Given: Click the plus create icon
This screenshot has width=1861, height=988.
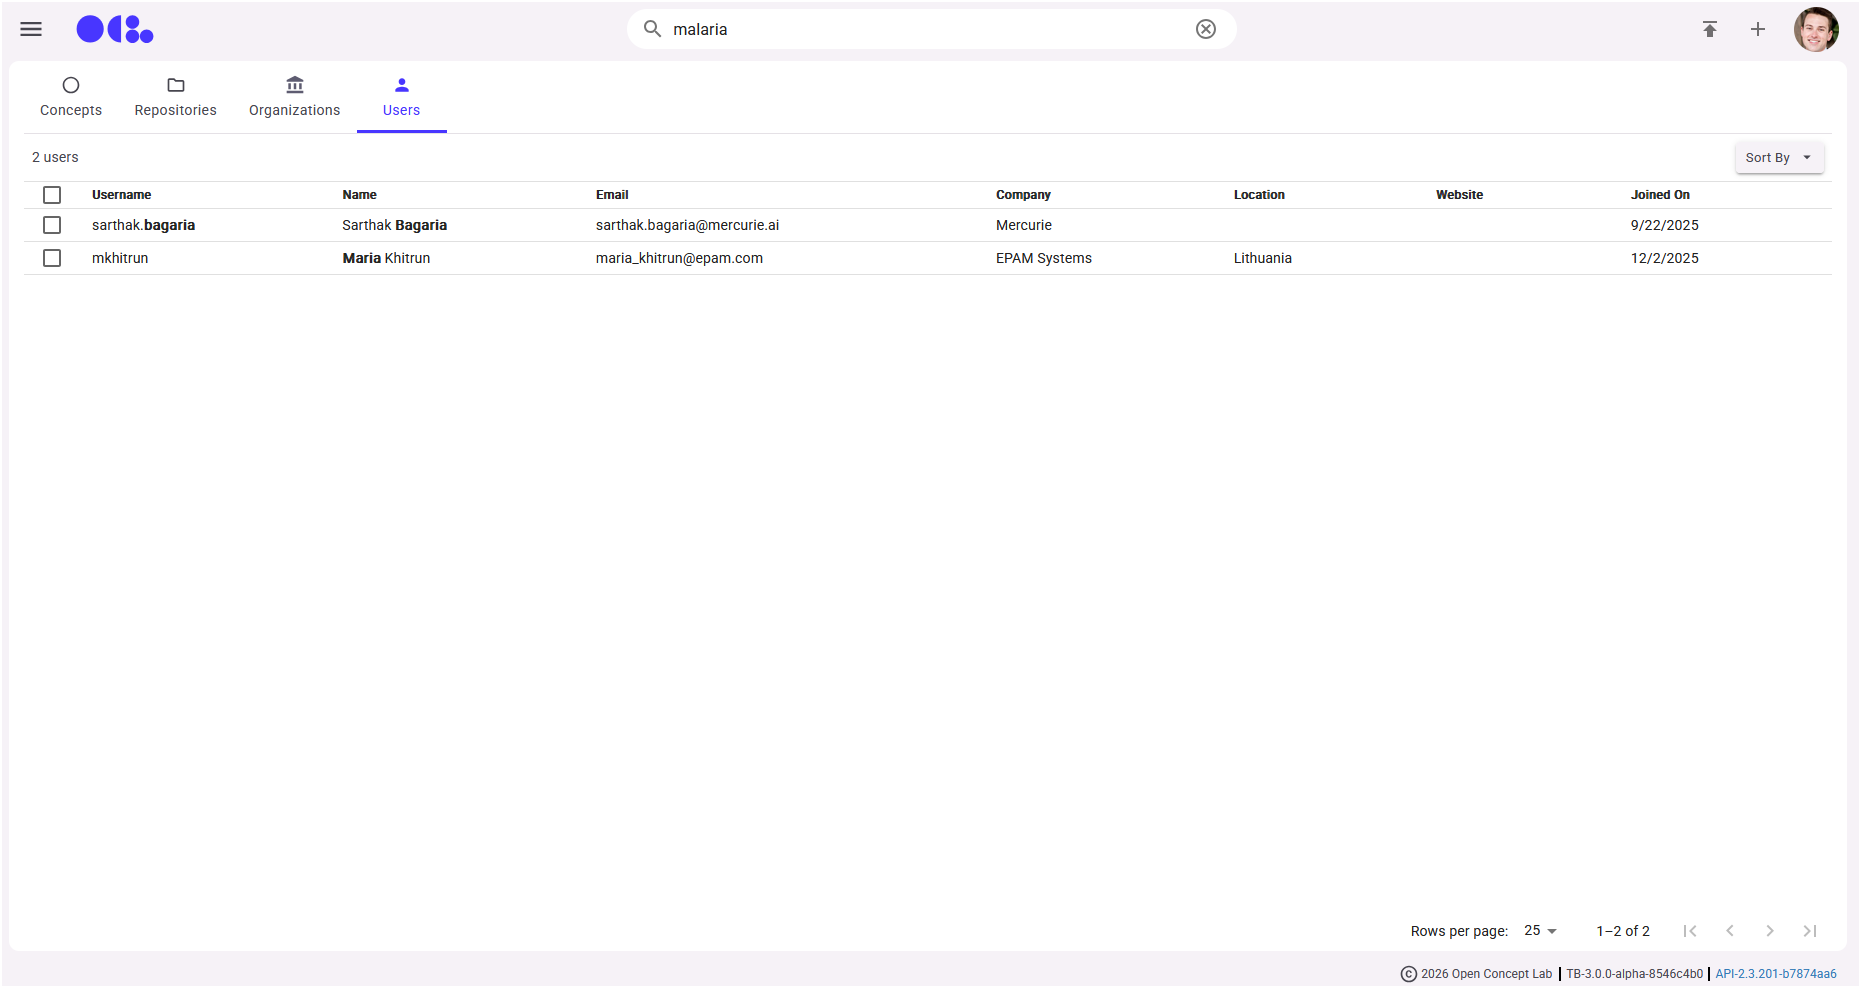Looking at the screenshot, I should 1757,29.
